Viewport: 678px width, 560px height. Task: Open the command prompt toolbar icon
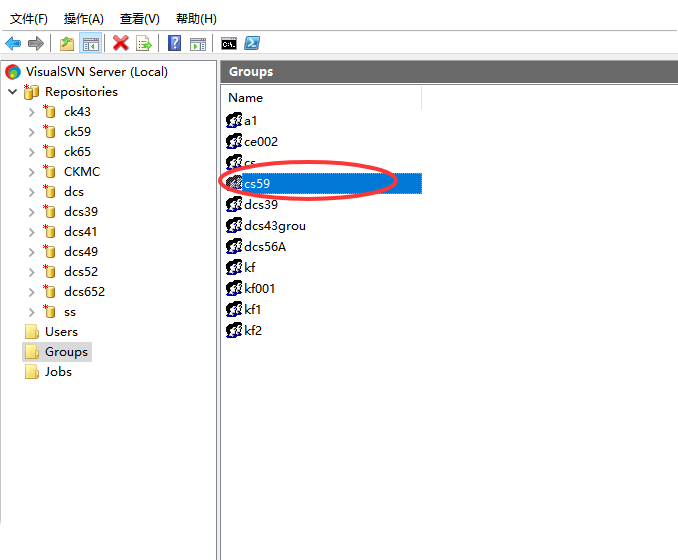coord(229,44)
